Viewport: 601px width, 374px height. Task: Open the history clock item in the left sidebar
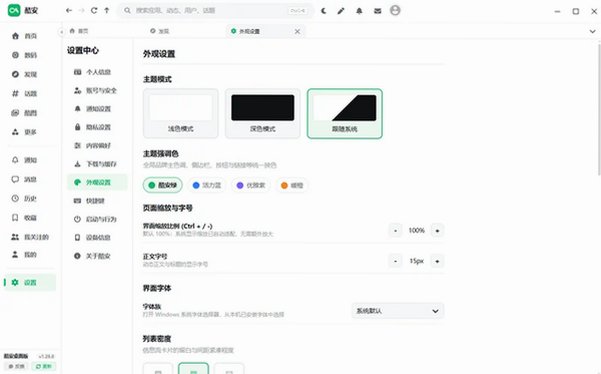pyautogui.click(x=25, y=198)
